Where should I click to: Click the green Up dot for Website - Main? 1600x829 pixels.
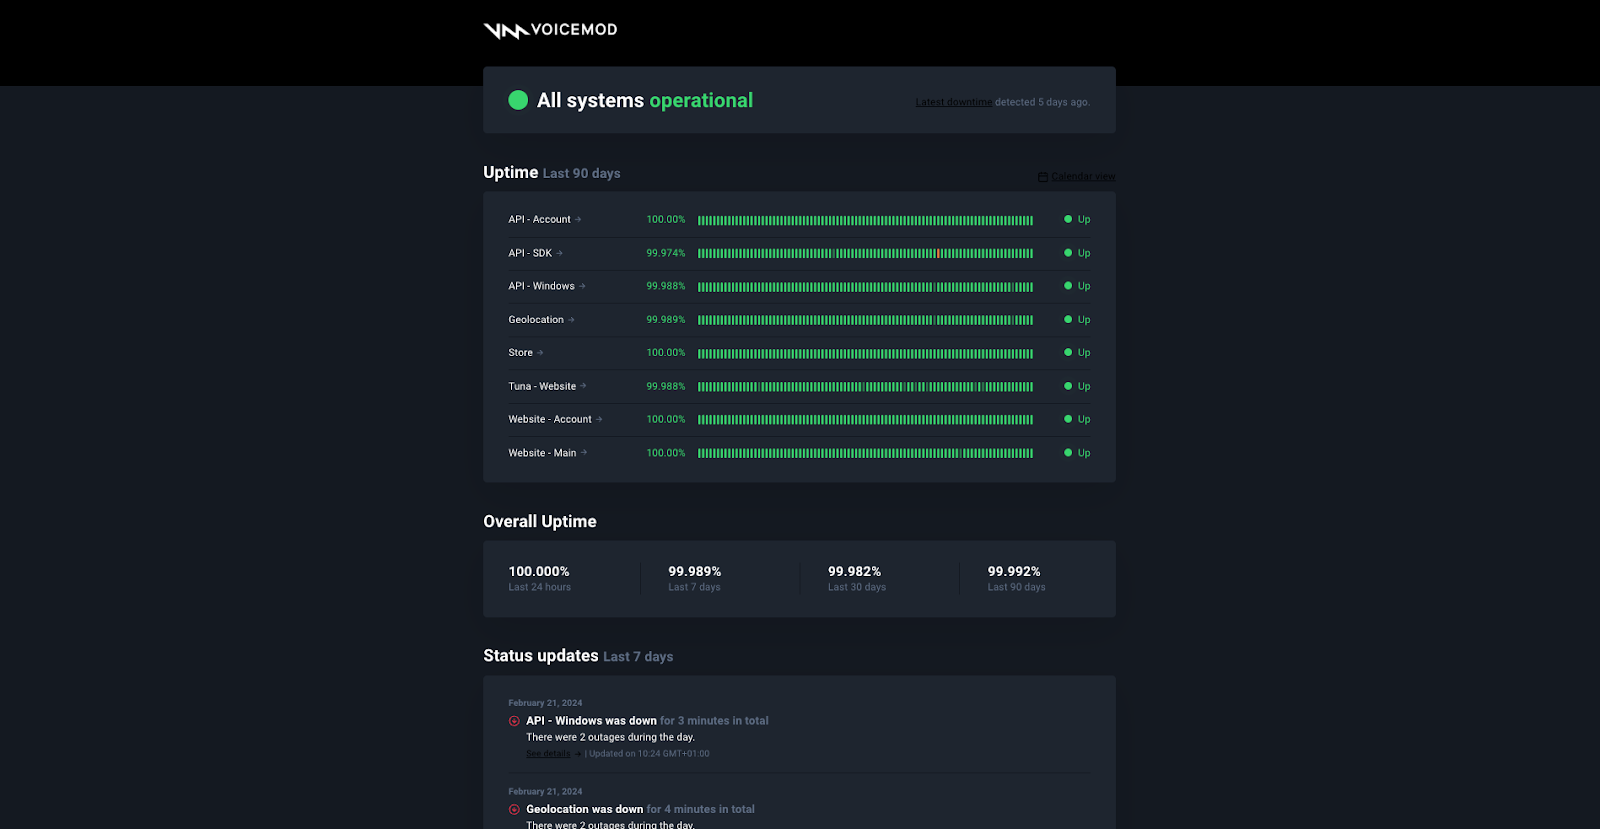pos(1068,453)
